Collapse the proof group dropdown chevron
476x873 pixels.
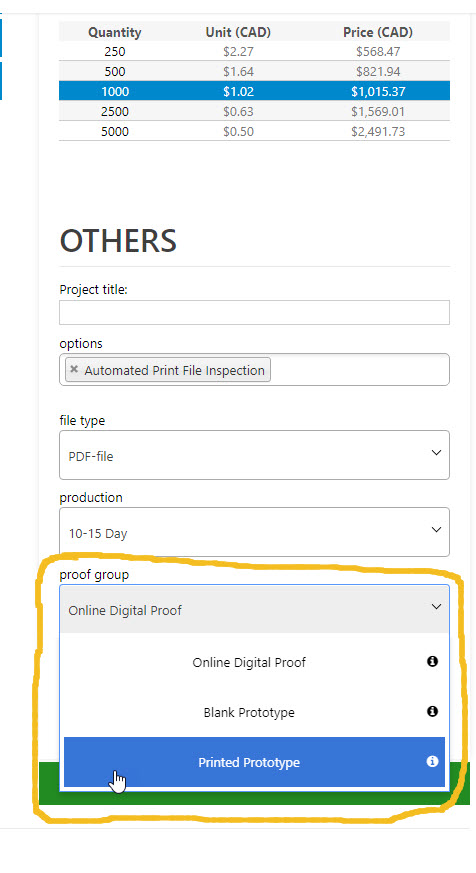[436, 606]
